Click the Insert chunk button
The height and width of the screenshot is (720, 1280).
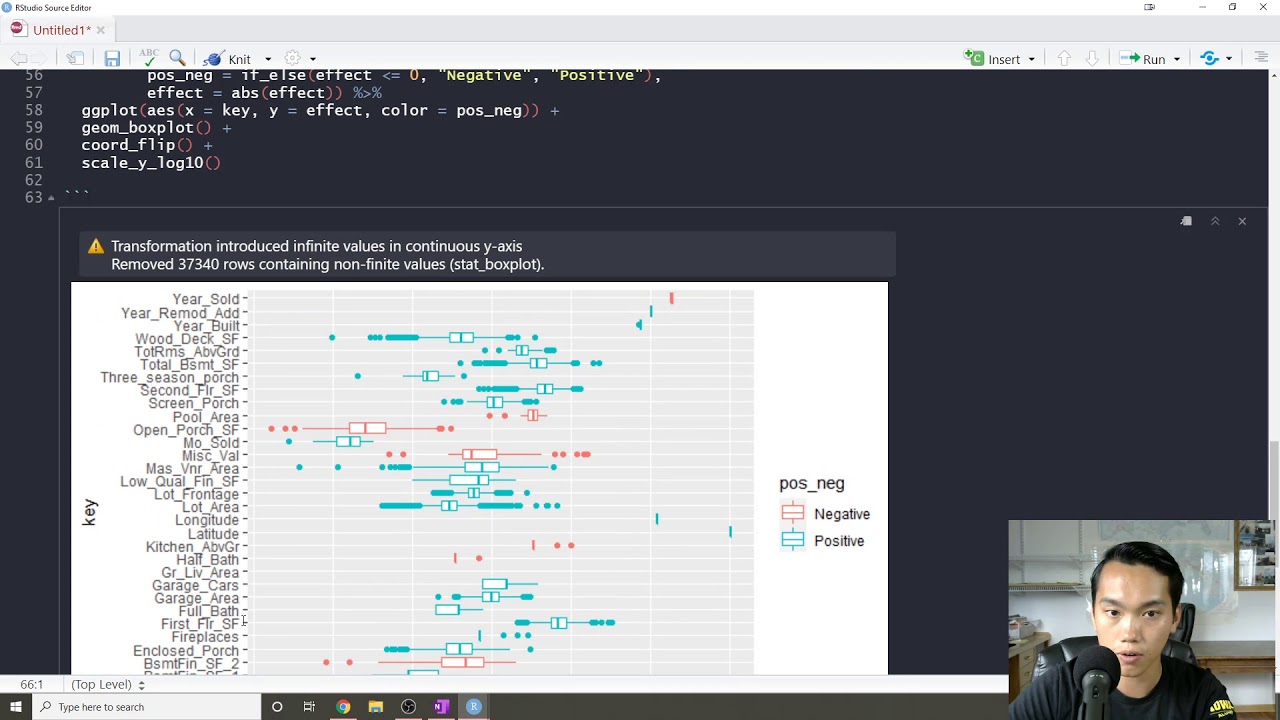click(993, 59)
